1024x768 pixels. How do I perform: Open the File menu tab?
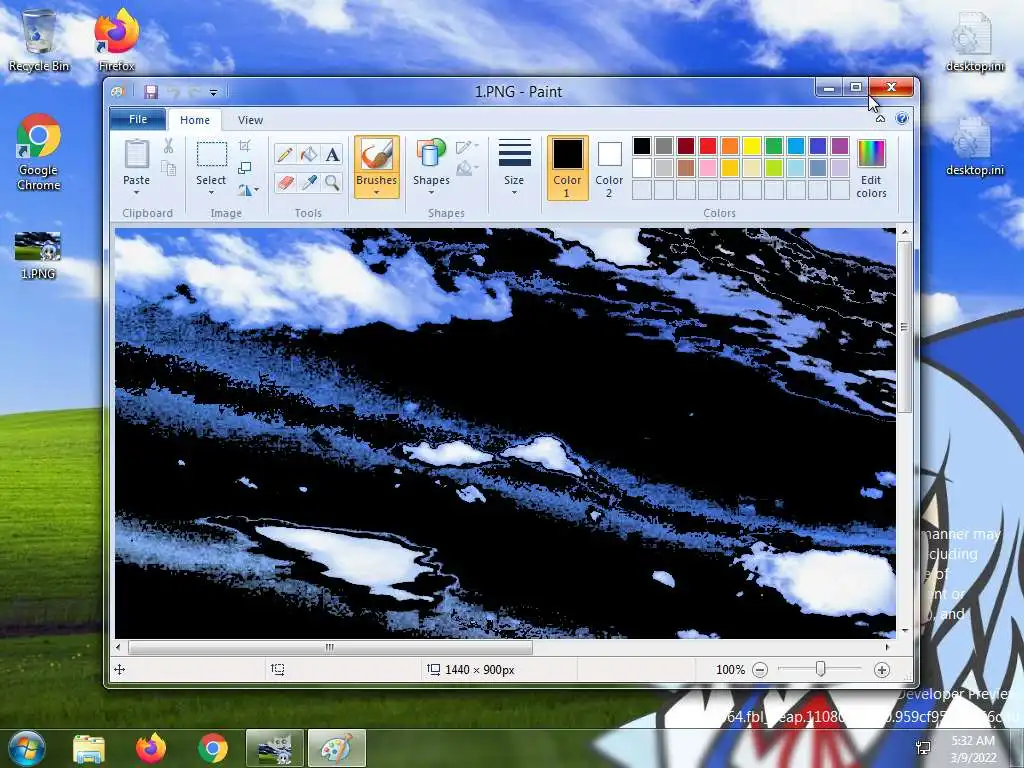138,119
